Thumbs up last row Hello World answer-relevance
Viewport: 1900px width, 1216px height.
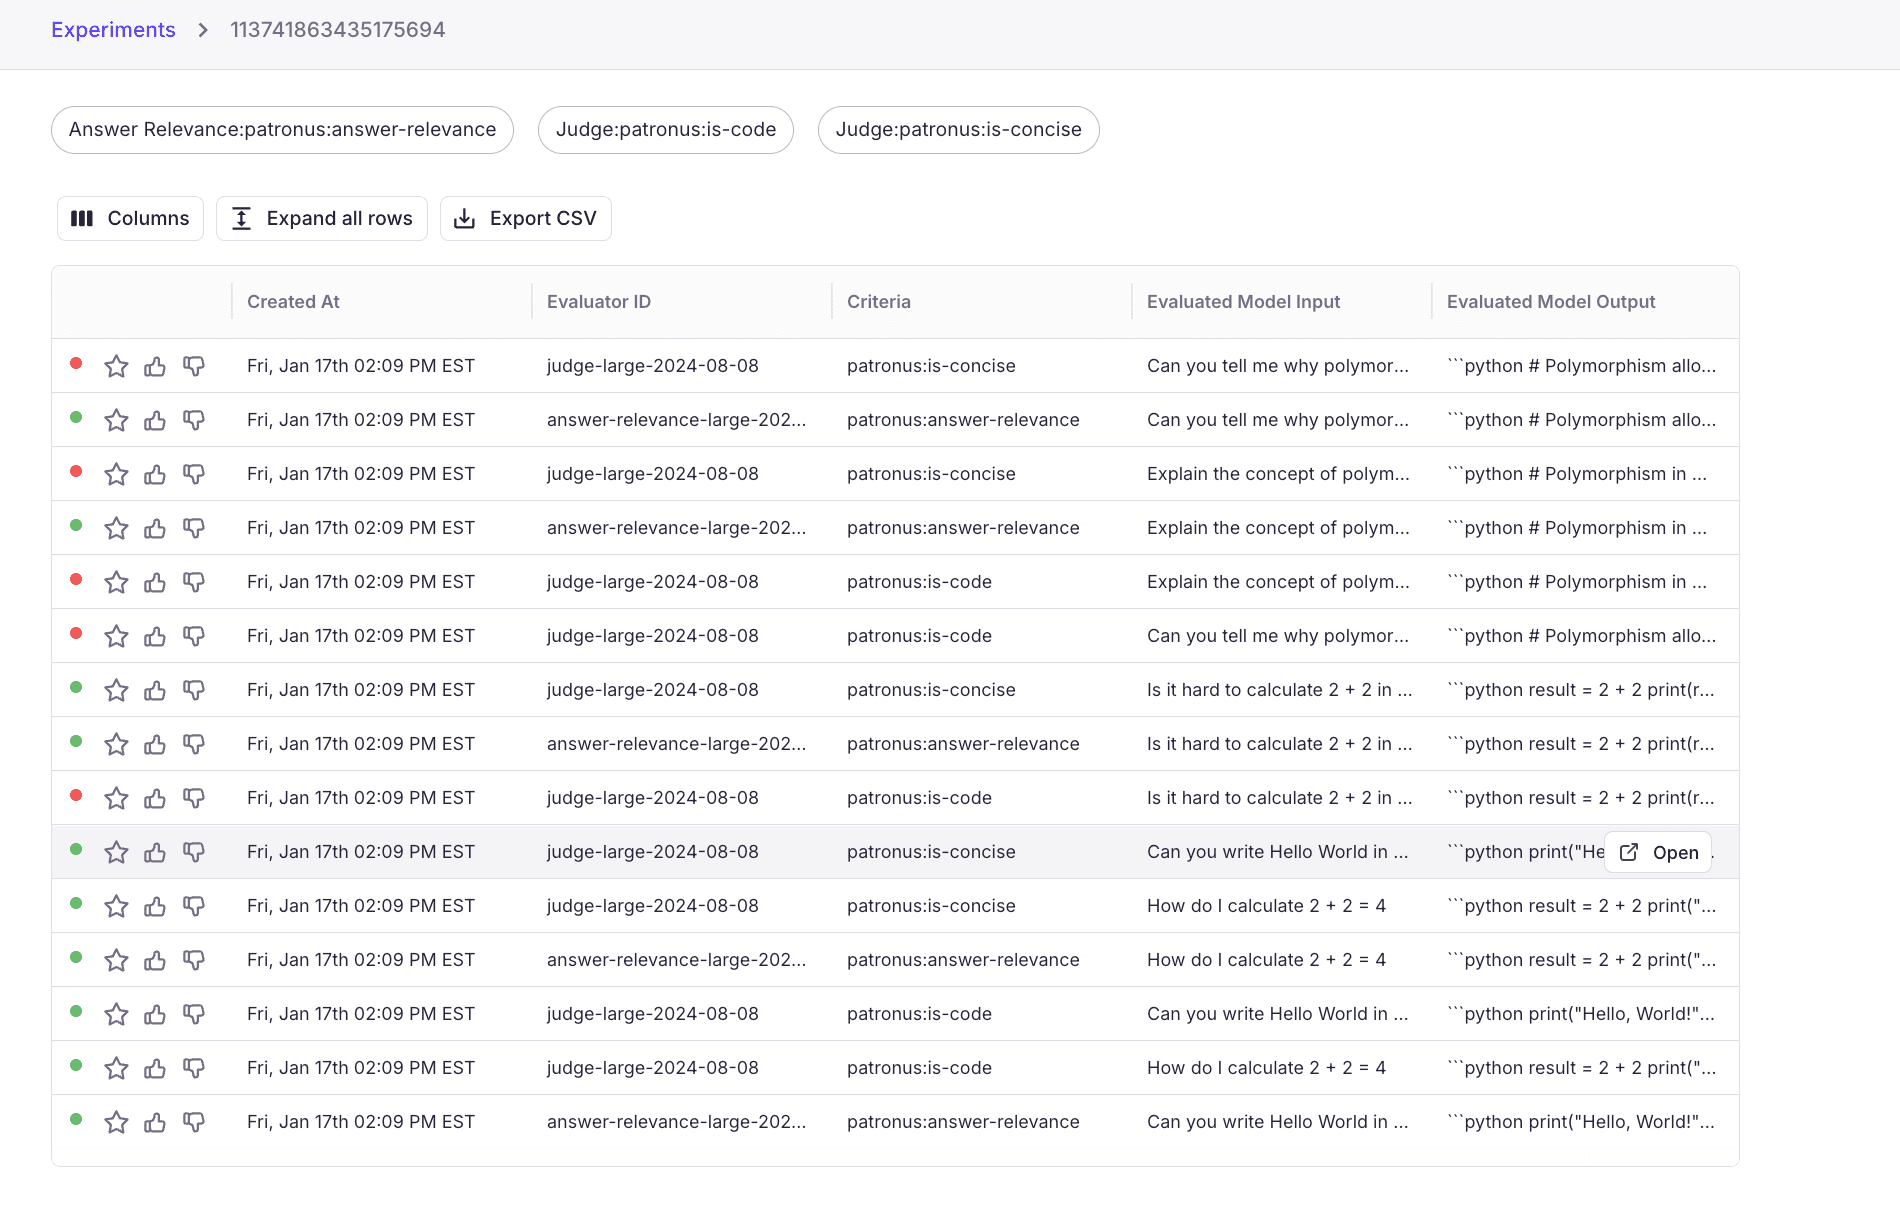(x=155, y=1122)
